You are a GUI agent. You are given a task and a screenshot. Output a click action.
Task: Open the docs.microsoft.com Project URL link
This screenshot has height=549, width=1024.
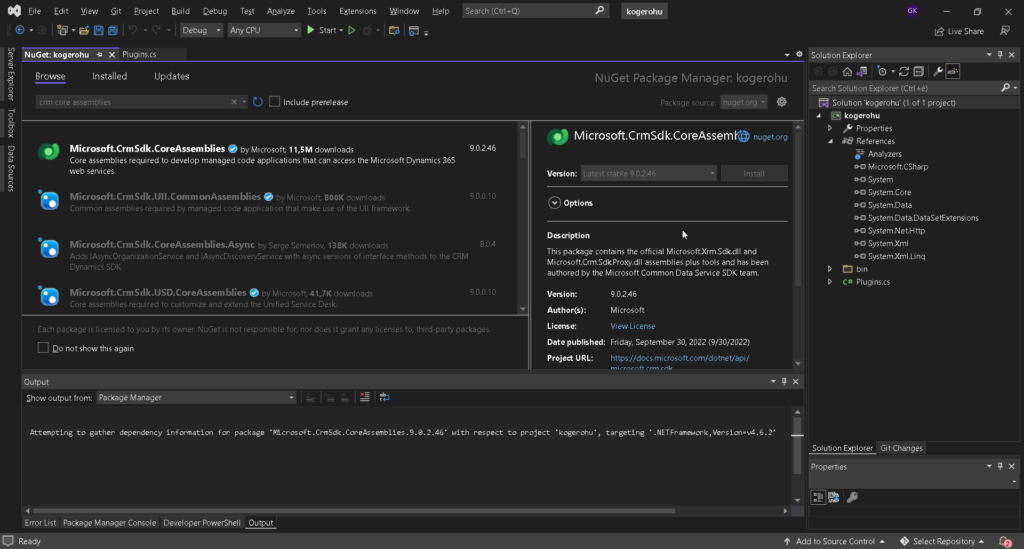tap(679, 362)
